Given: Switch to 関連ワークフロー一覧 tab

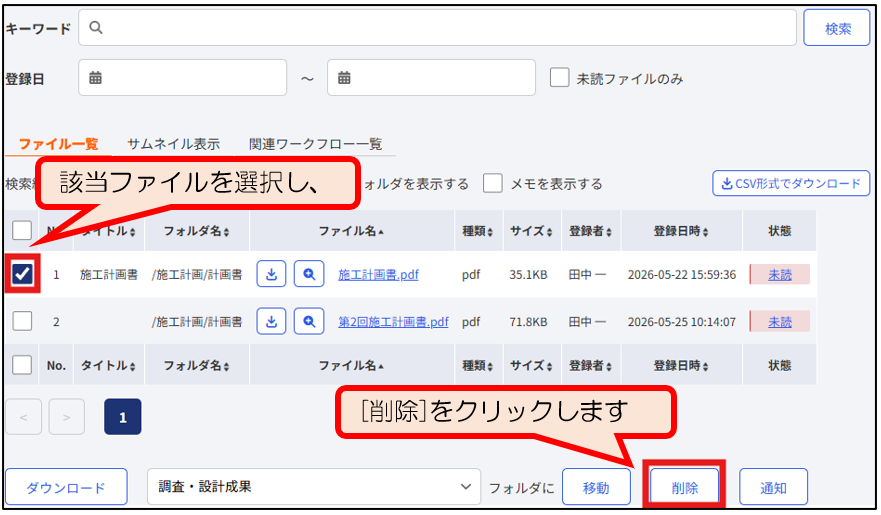Looking at the screenshot, I should [x=316, y=144].
